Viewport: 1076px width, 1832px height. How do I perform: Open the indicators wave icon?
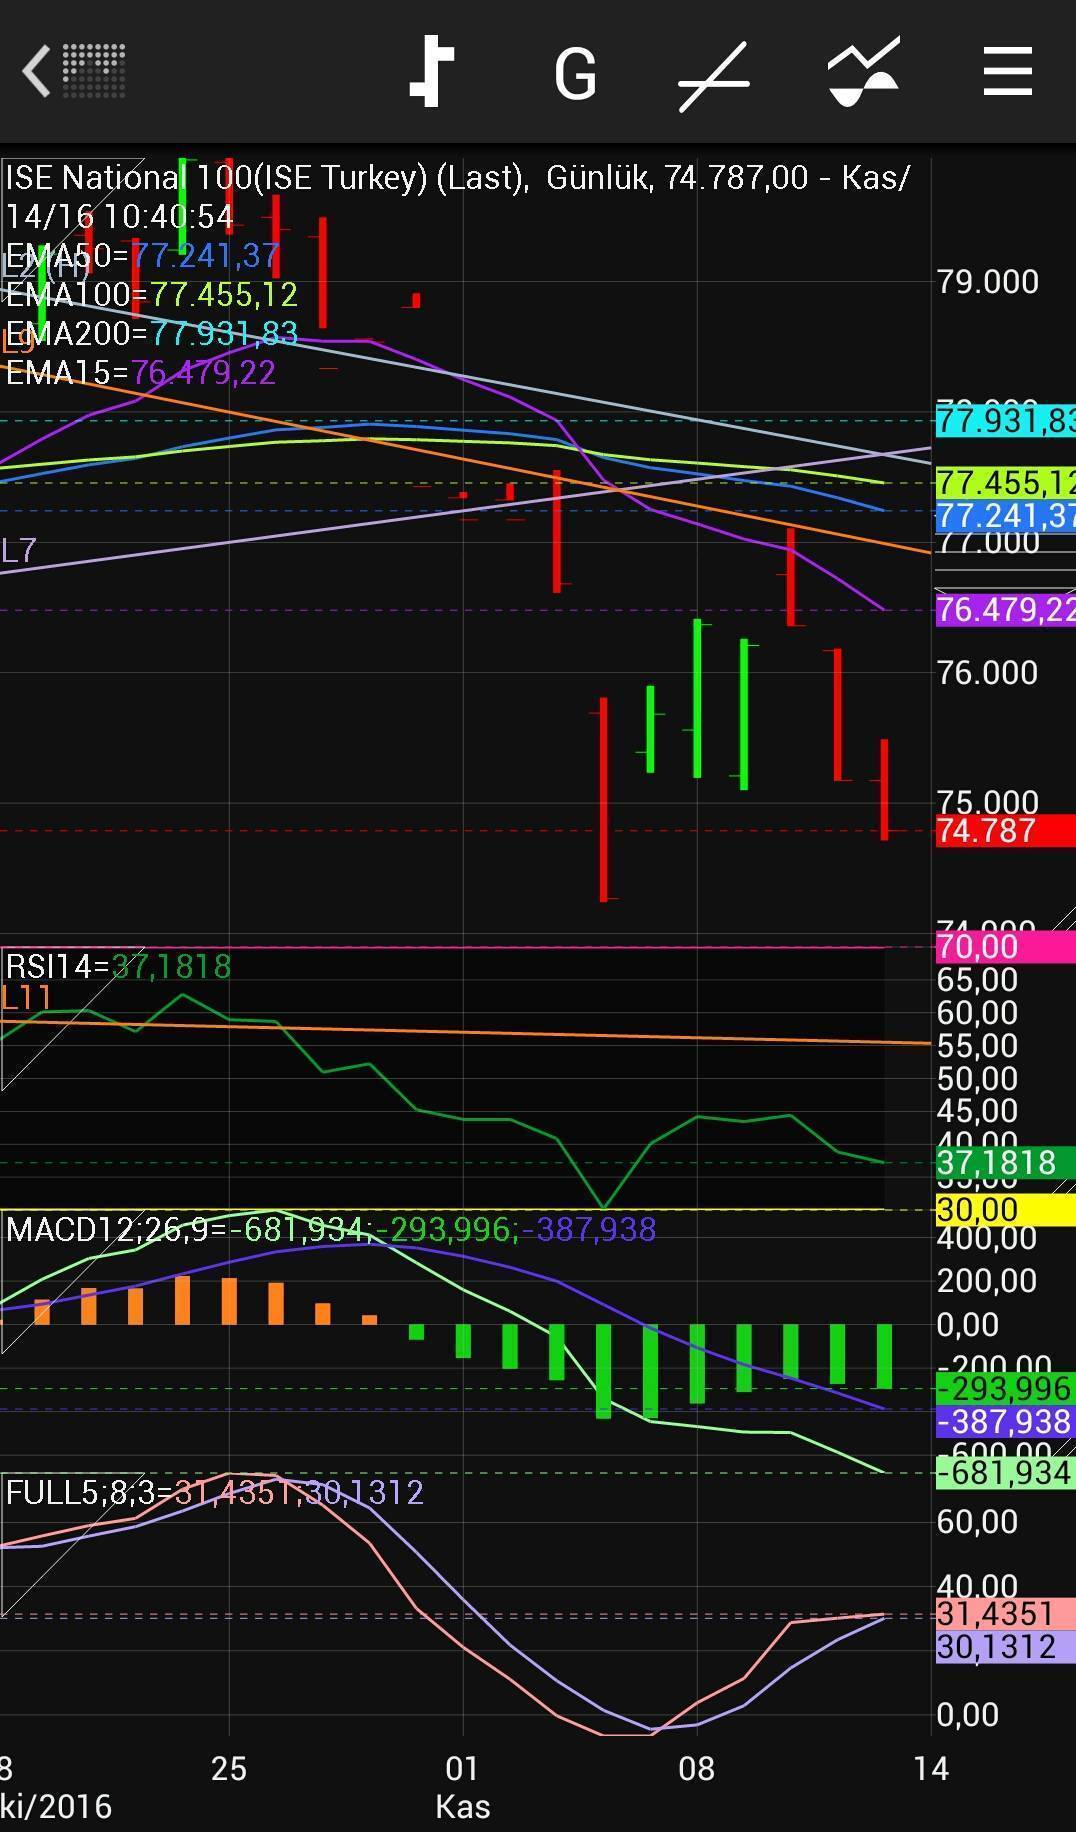(863, 72)
